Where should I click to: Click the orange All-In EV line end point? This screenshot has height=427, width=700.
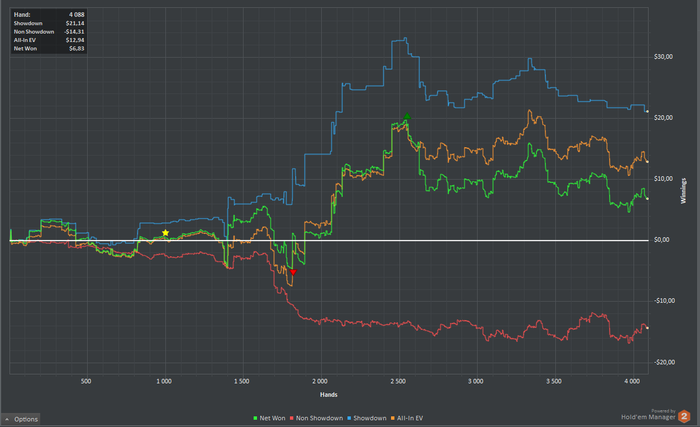tap(647, 162)
